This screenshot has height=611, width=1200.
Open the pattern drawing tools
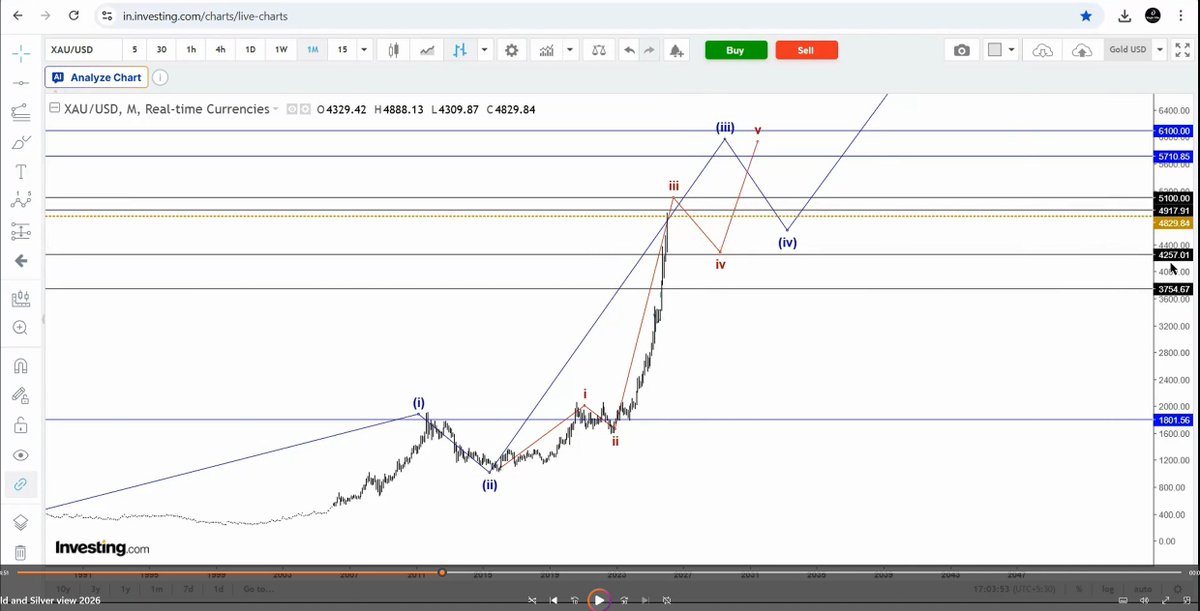(20, 201)
